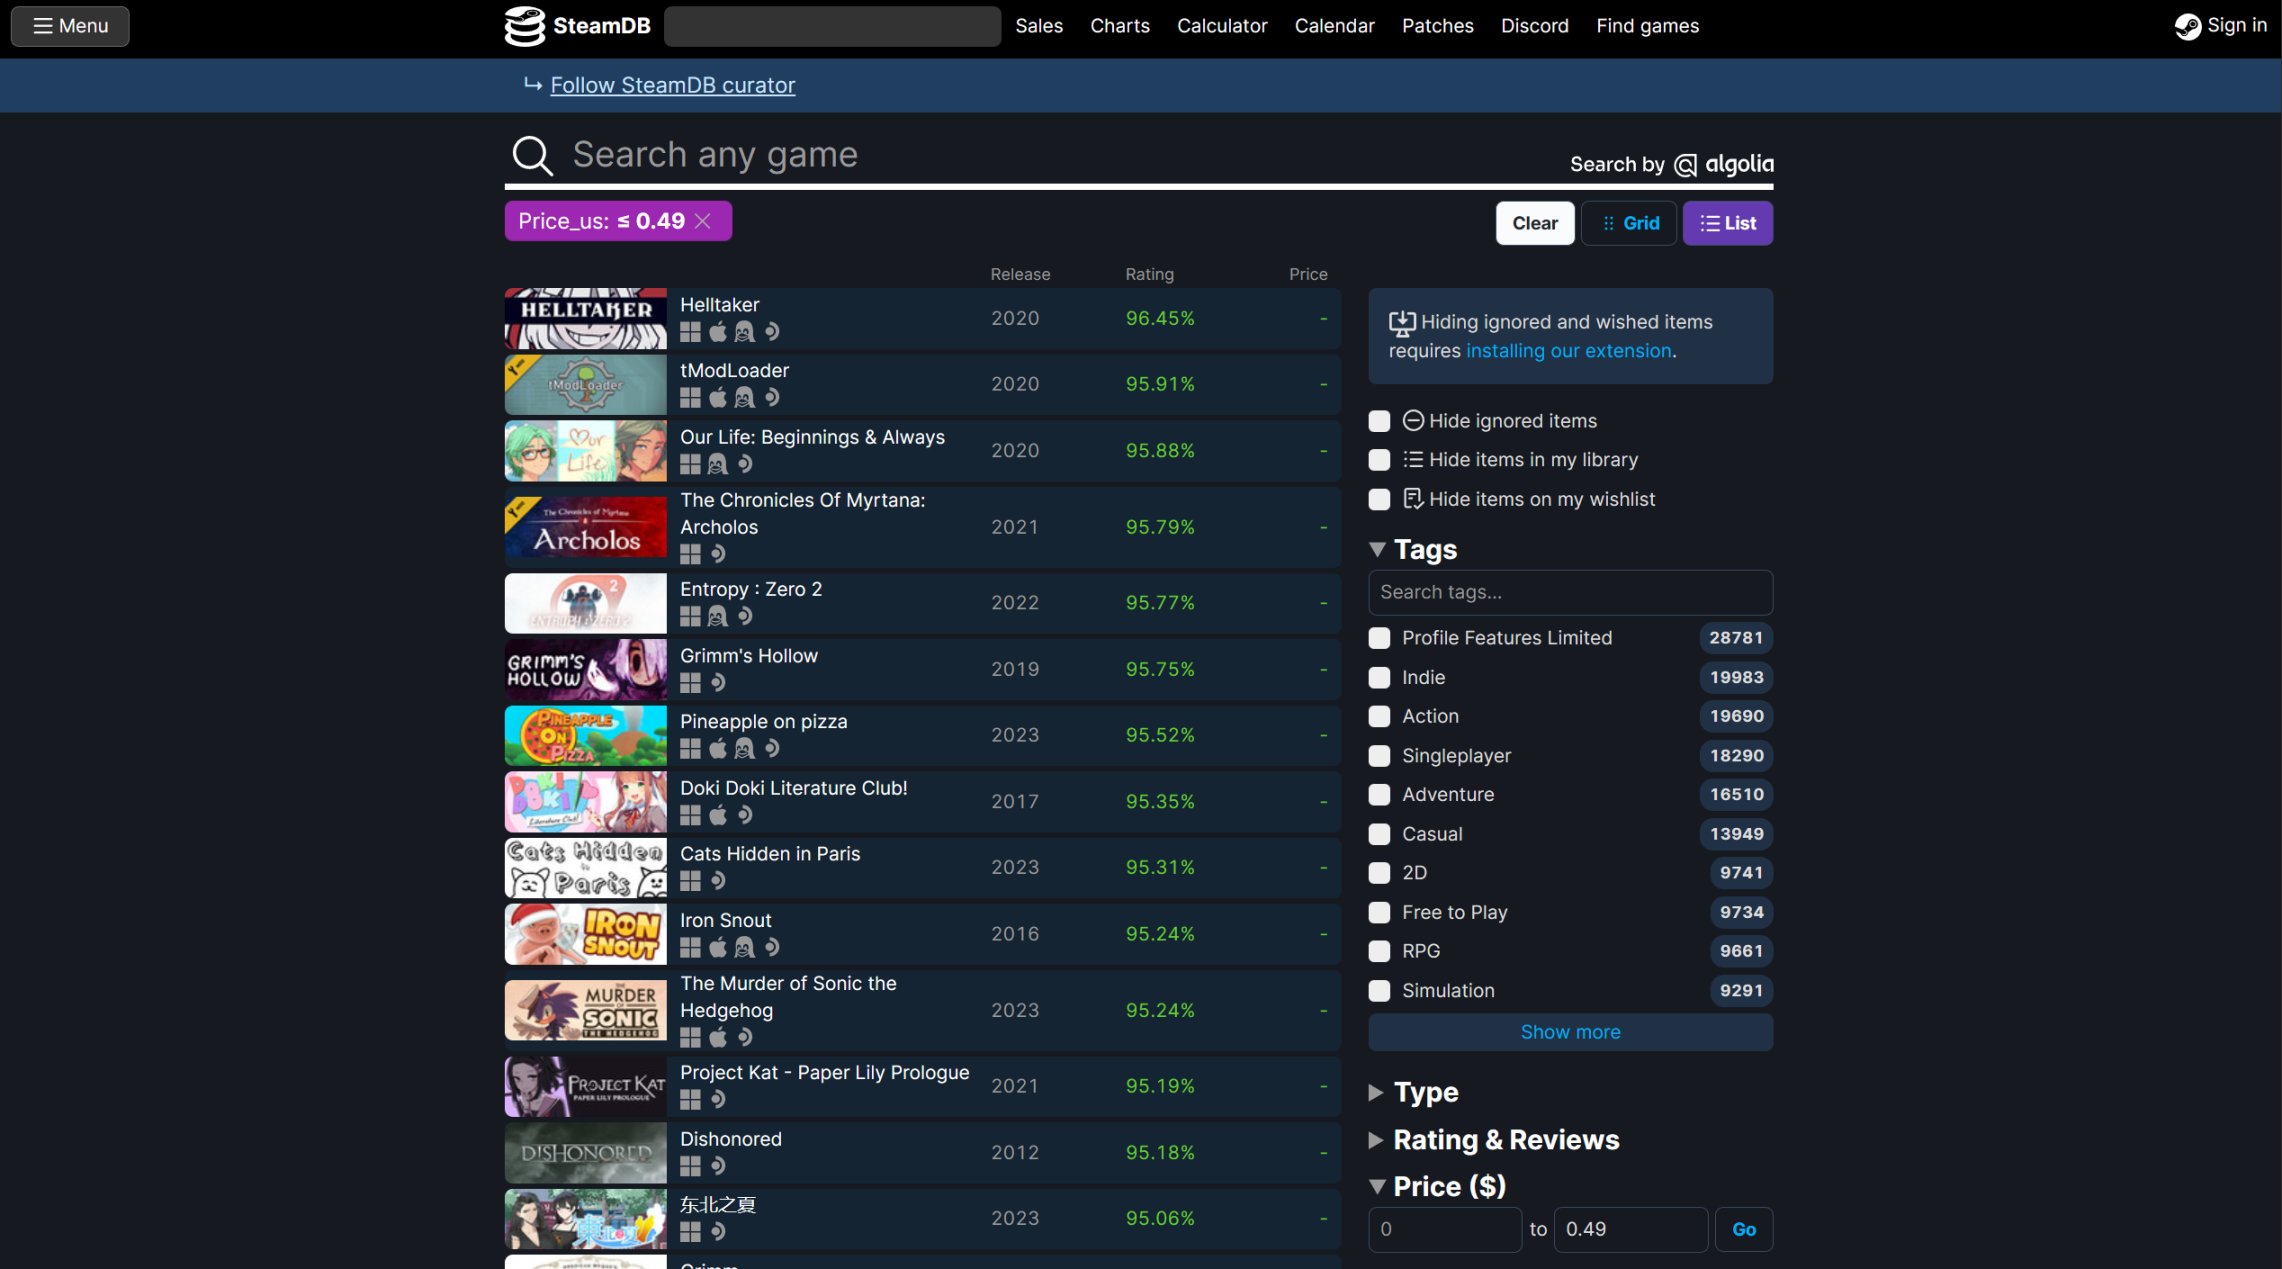Click the Search tags field
Image resolution: width=2282 pixels, height=1269 pixels.
[x=1570, y=592]
